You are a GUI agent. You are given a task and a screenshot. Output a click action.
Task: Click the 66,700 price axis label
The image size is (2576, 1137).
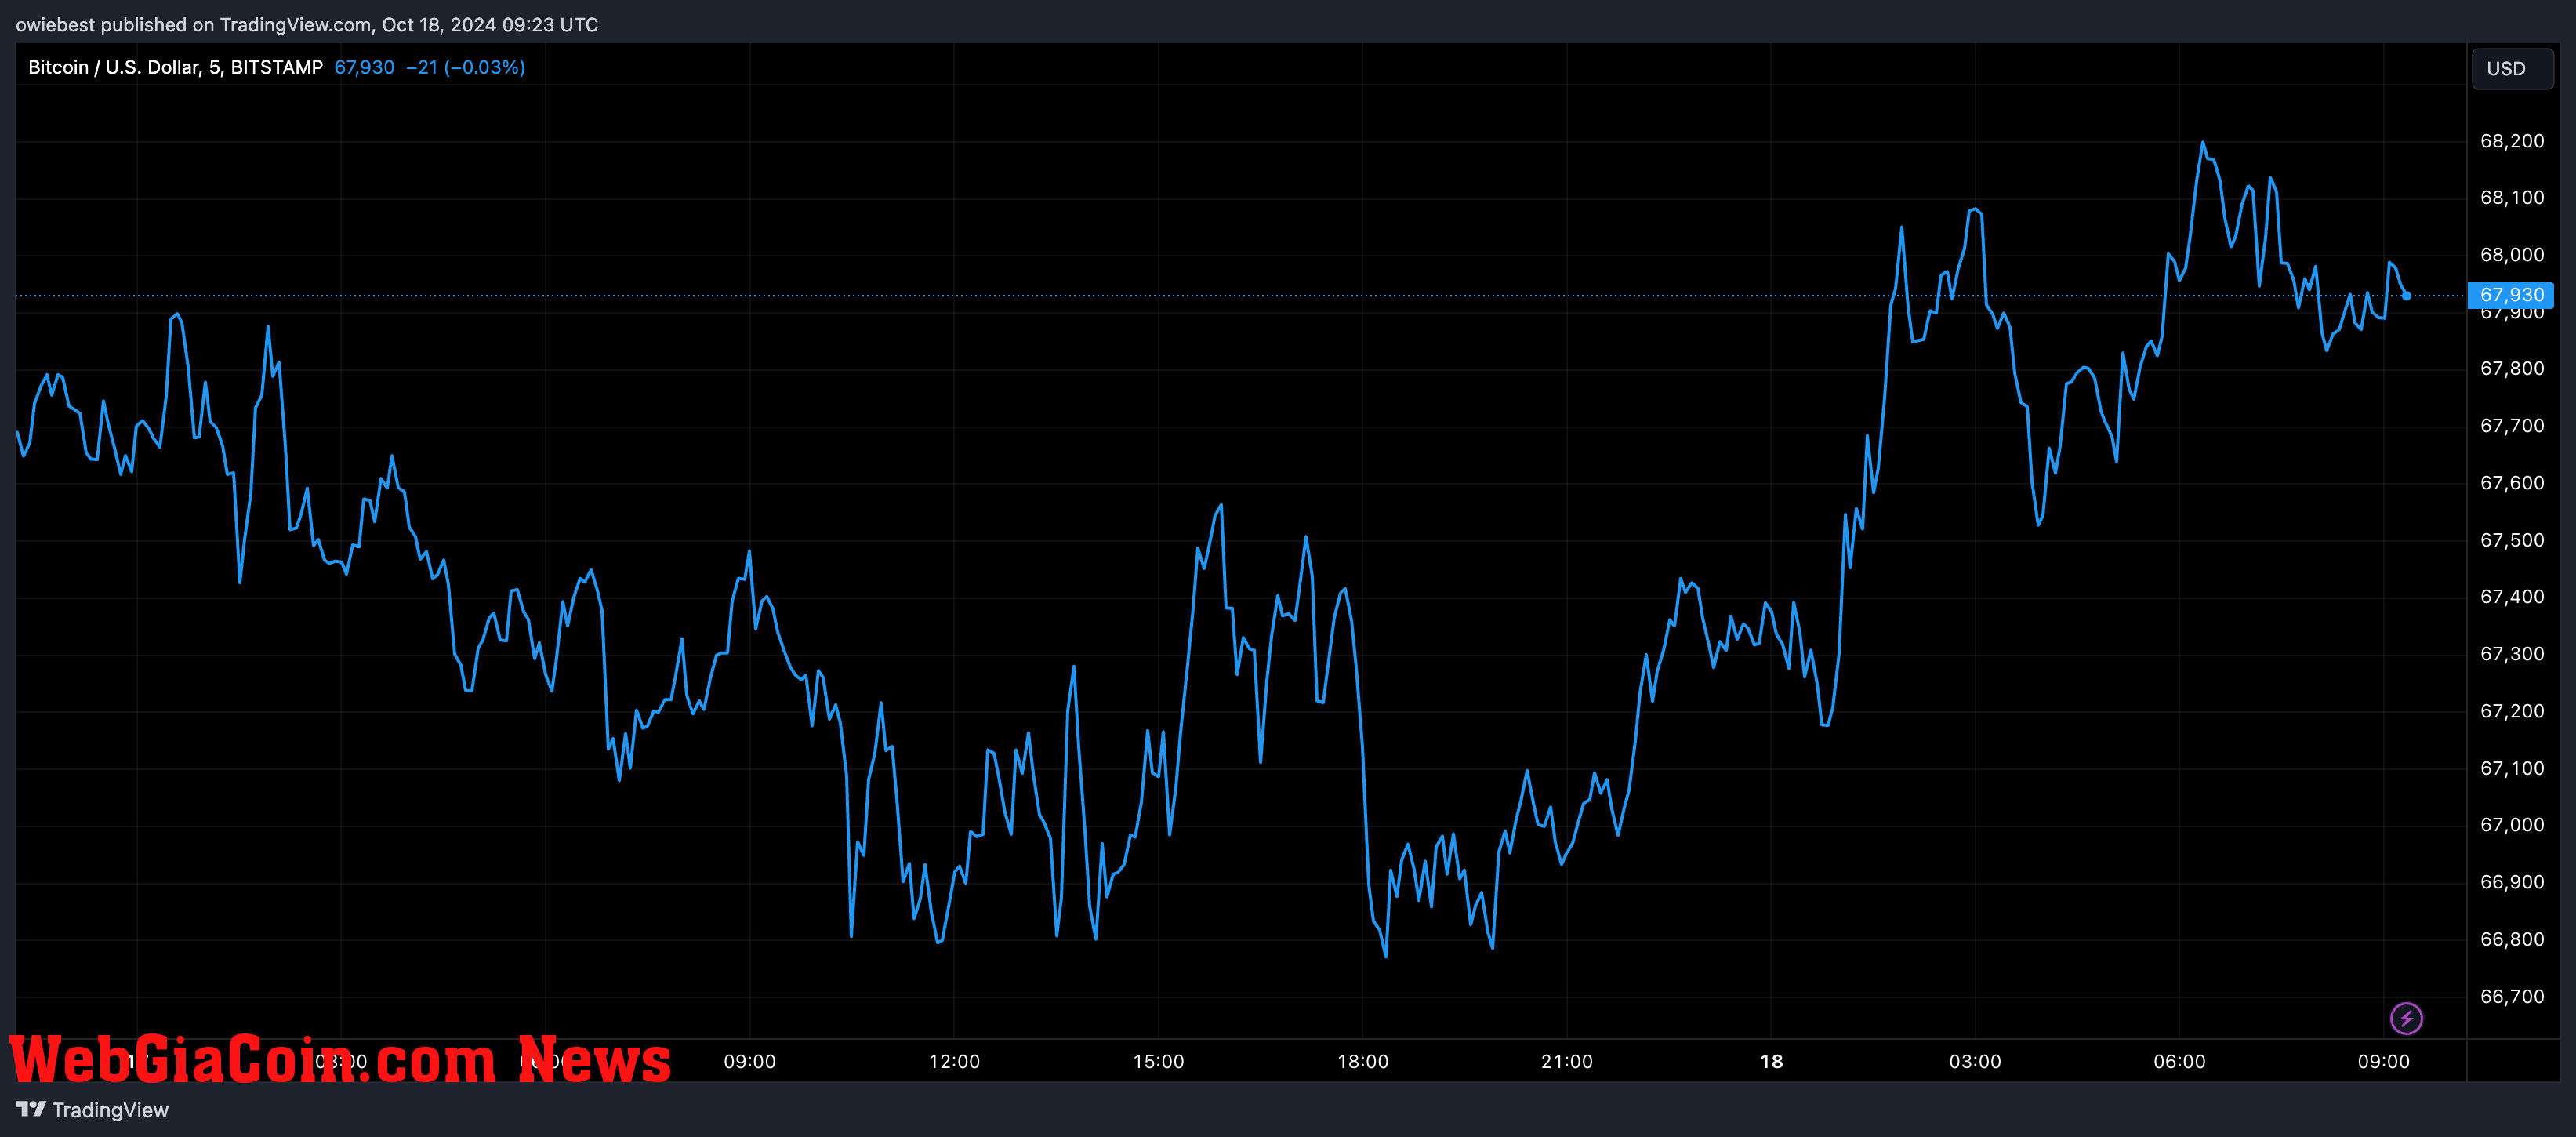click(2512, 996)
